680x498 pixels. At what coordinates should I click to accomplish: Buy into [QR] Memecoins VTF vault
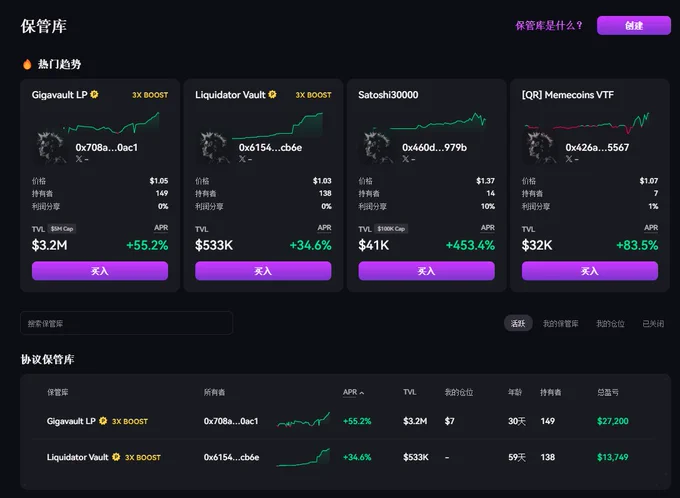590,271
